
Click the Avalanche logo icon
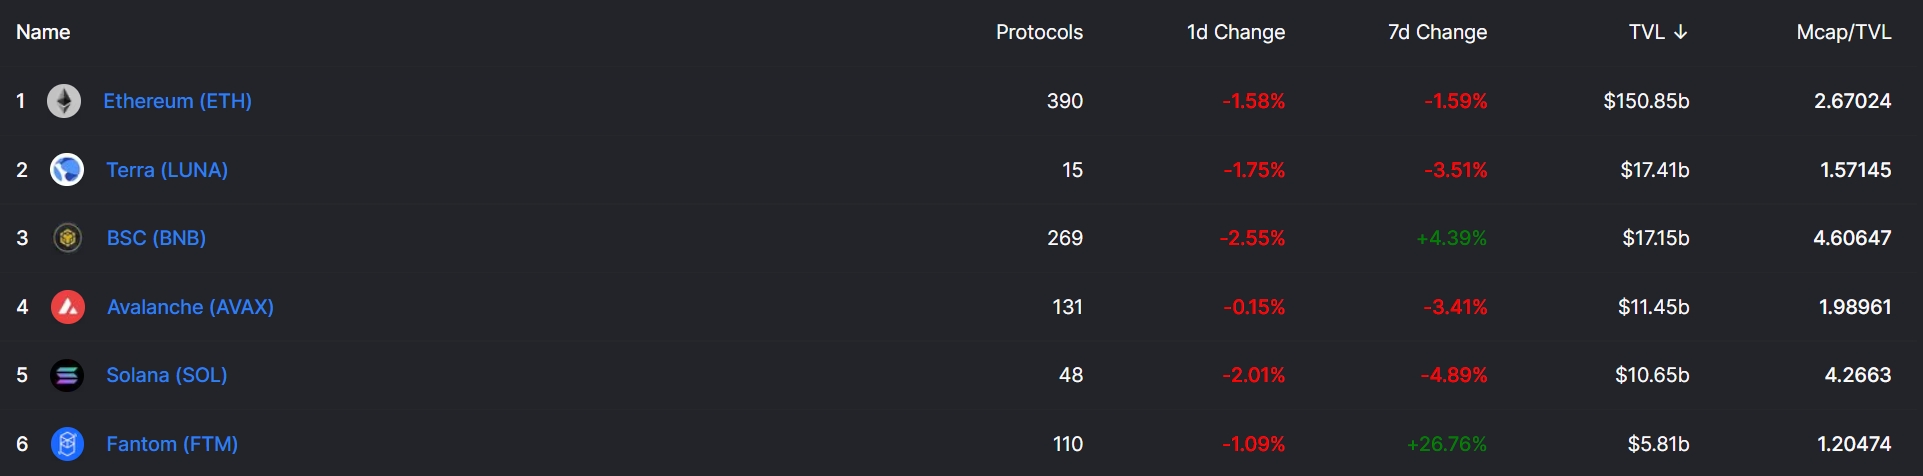(x=67, y=307)
